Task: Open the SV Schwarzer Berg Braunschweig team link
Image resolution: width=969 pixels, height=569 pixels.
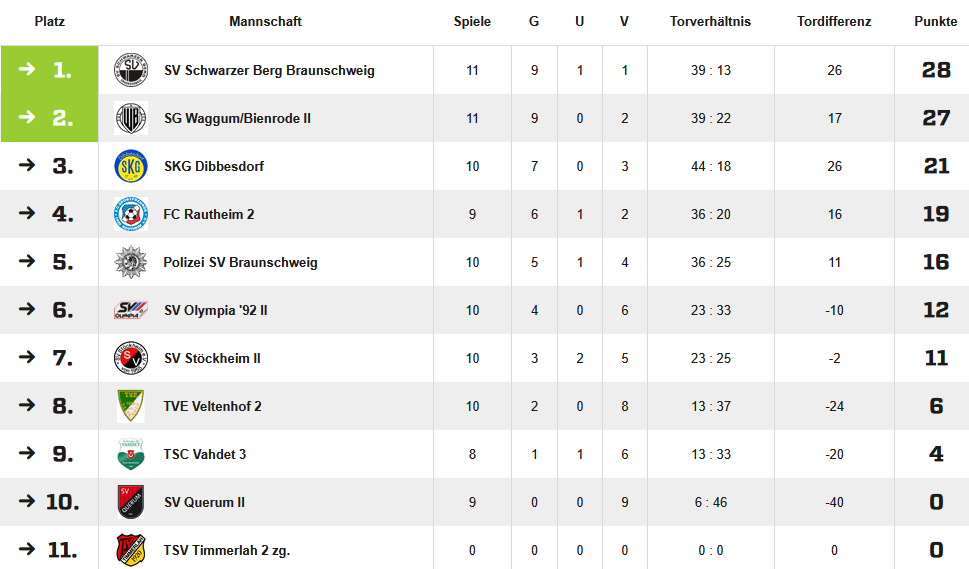Action: [269, 71]
